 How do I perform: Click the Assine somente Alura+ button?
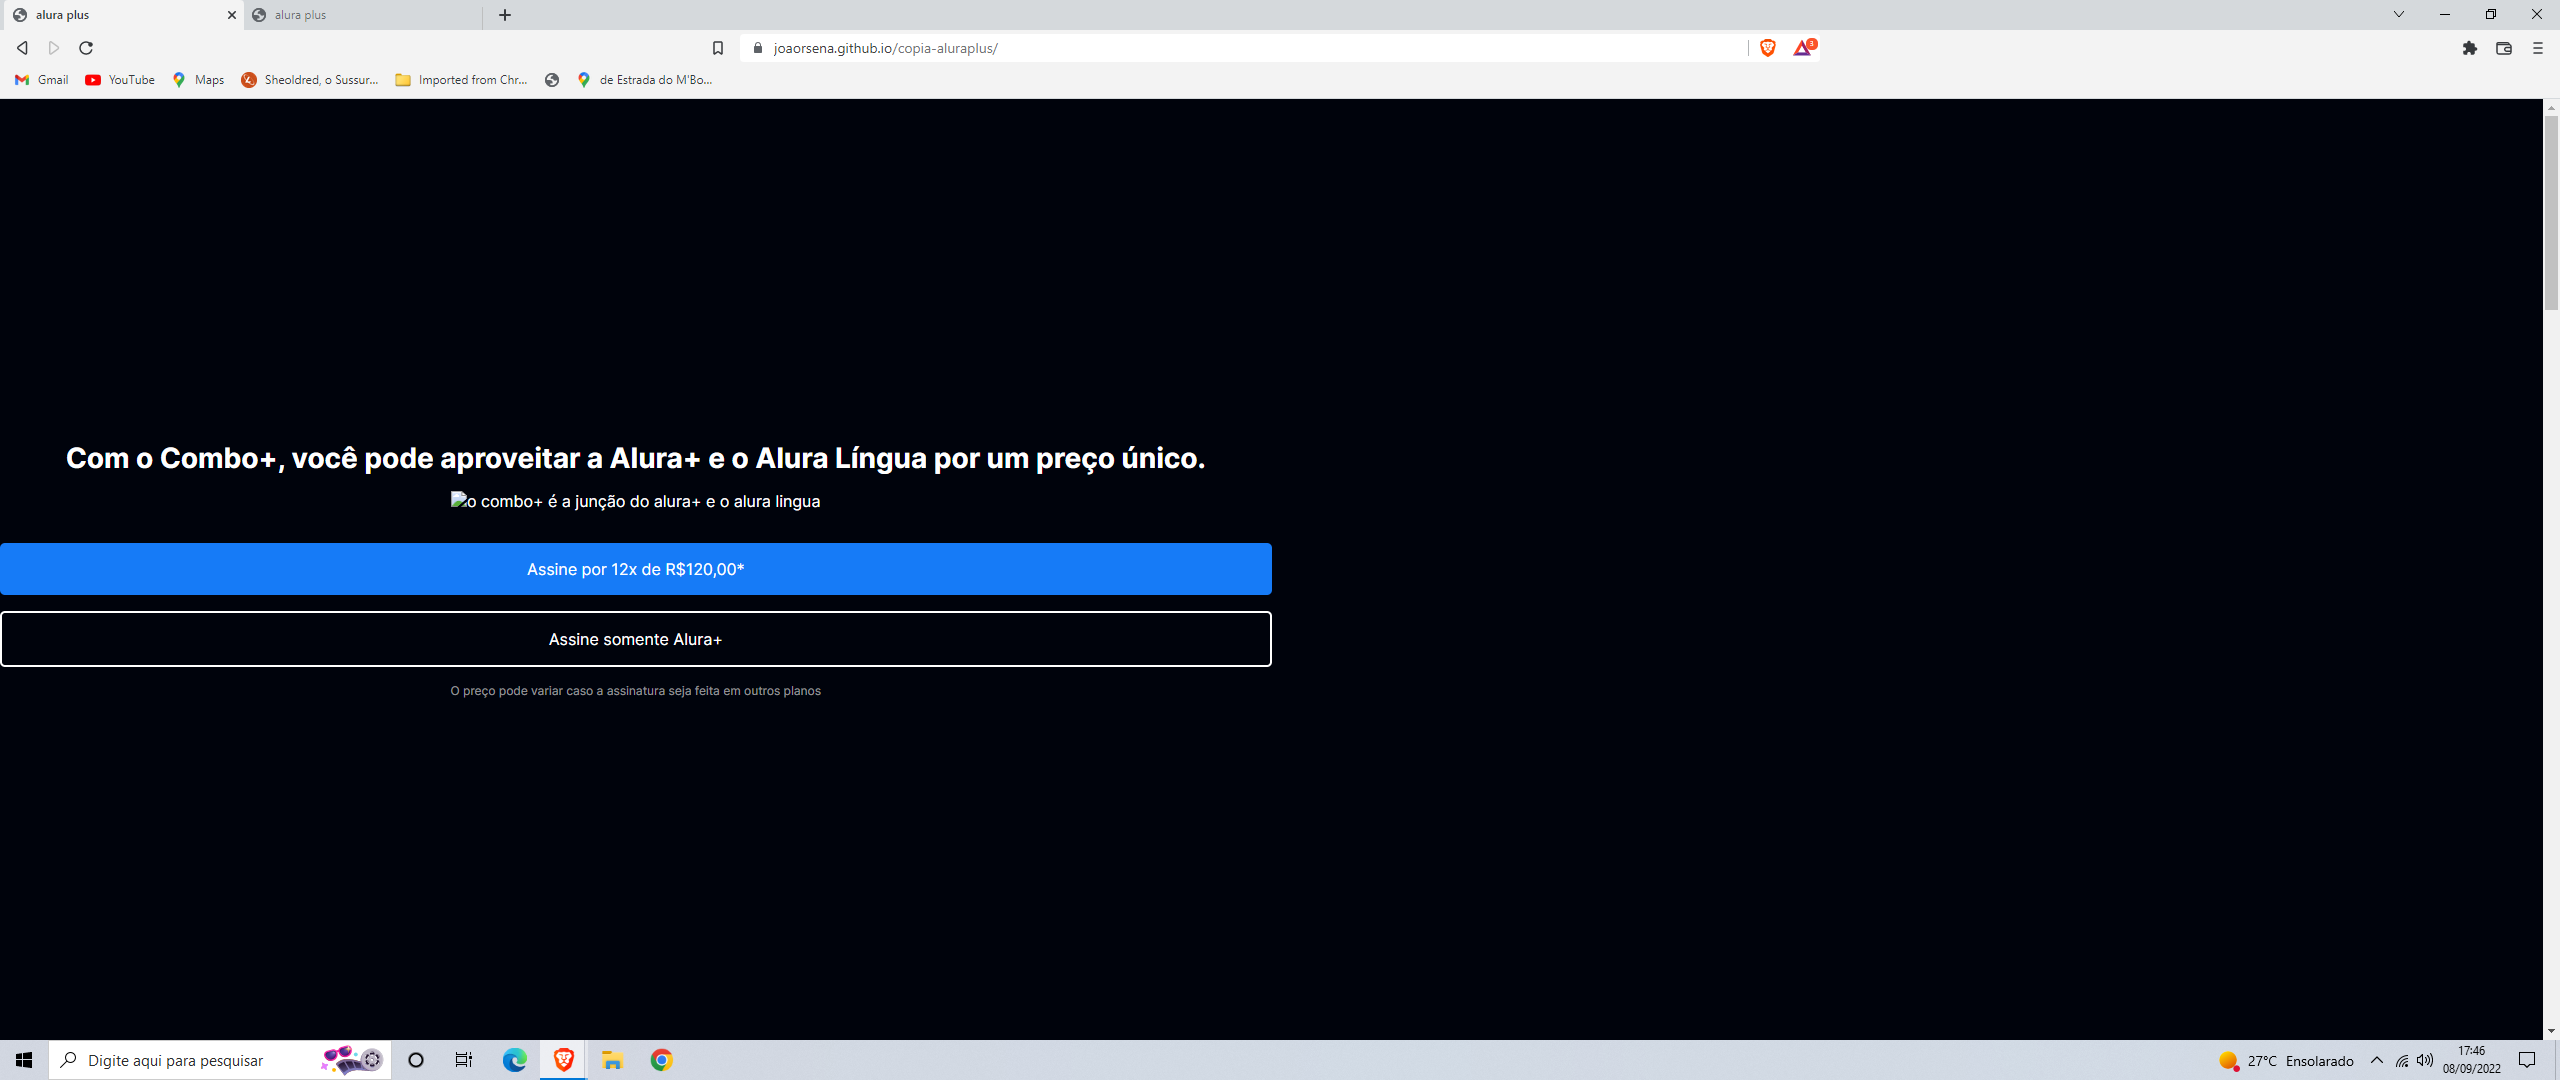(636, 639)
